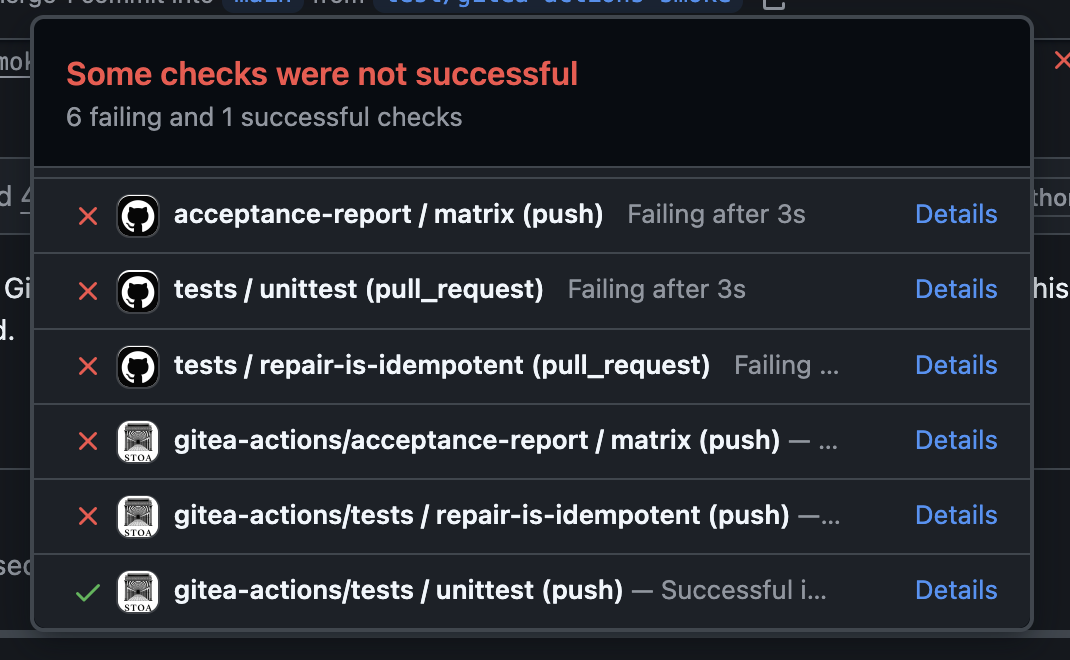The height and width of the screenshot is (660, 1070).
Task: View Details of gitea-actions/tests / repair-is-idempotent
Action: [956, 515]
